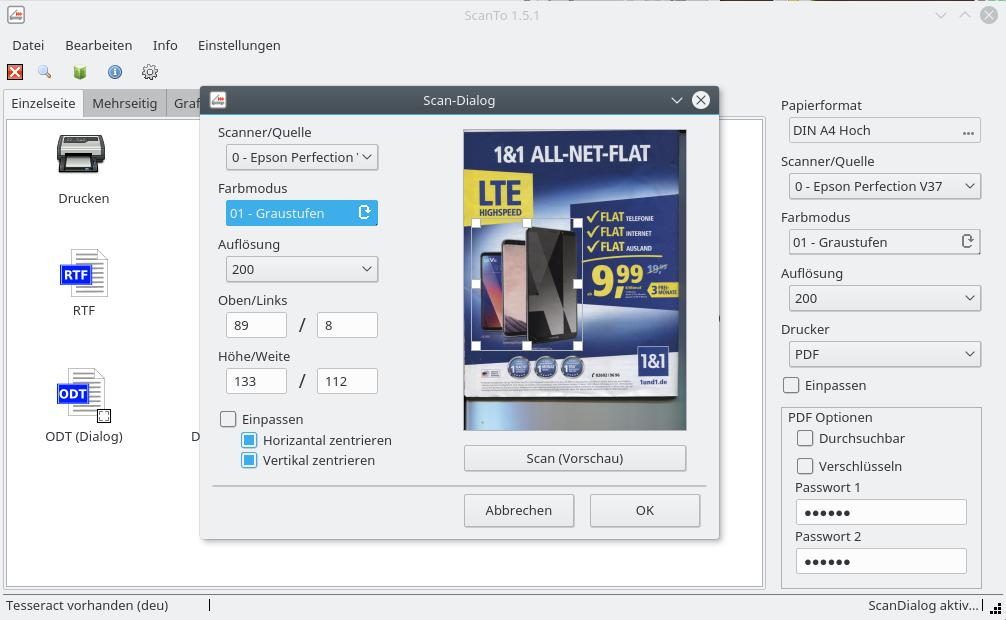Screen dimensions: 1006x620
Task: Click the scan preview image of 1&1 flyer
Action: coord(575,280)
